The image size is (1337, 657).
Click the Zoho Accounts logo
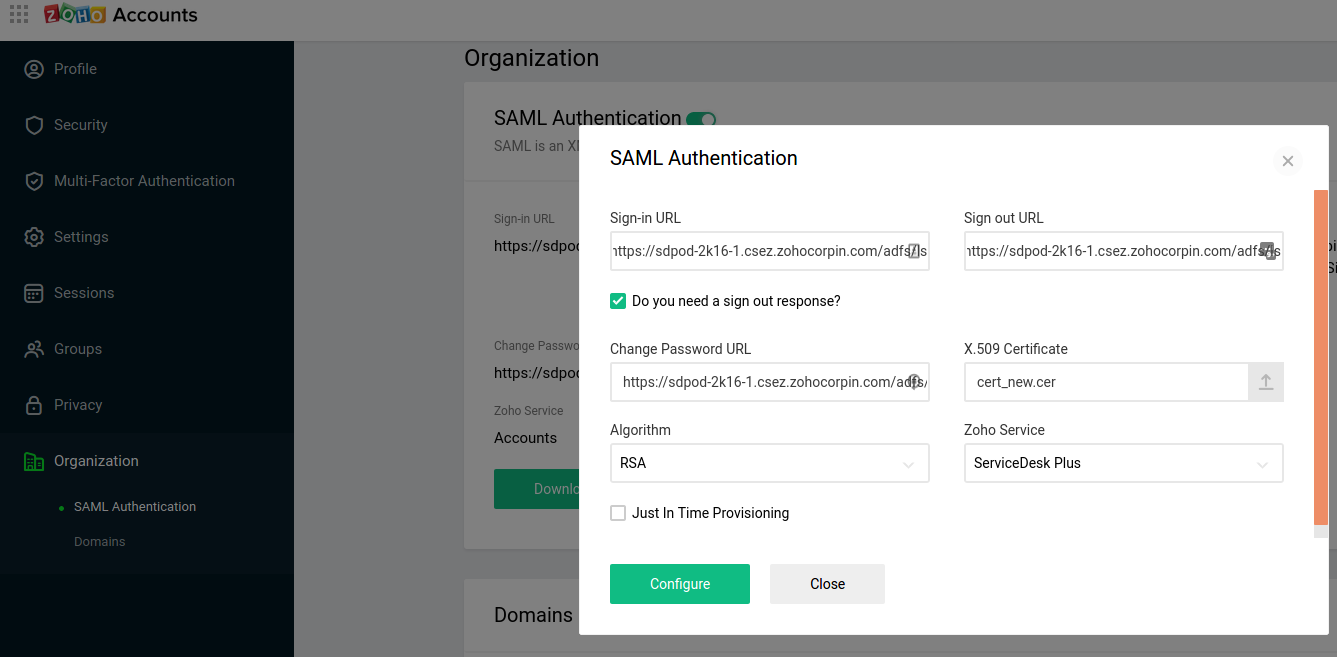click(x=121, y=15)
